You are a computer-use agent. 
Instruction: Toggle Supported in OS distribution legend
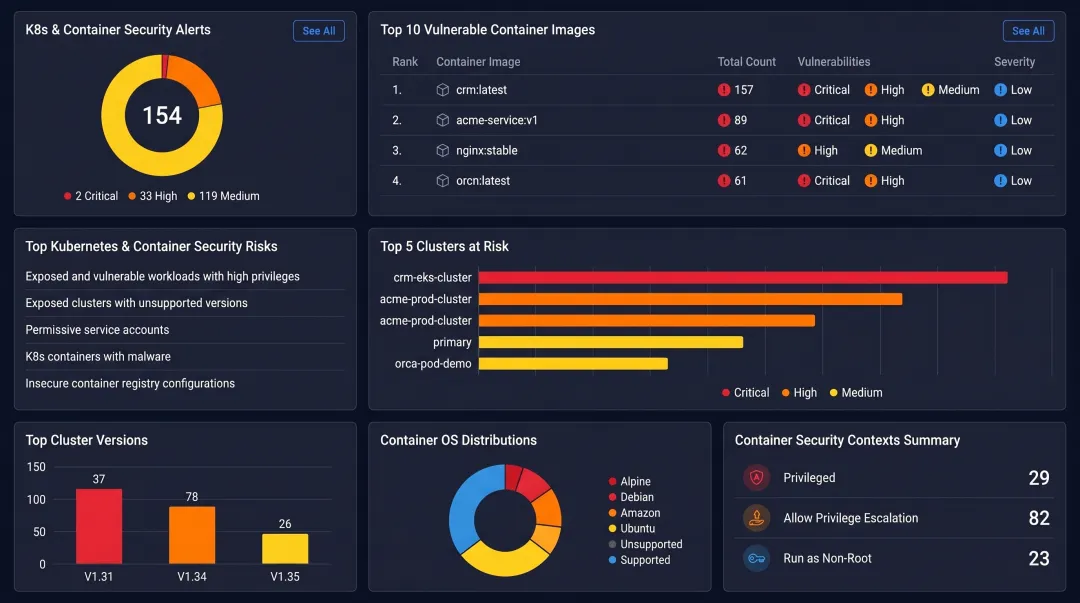tap(639, 560)
